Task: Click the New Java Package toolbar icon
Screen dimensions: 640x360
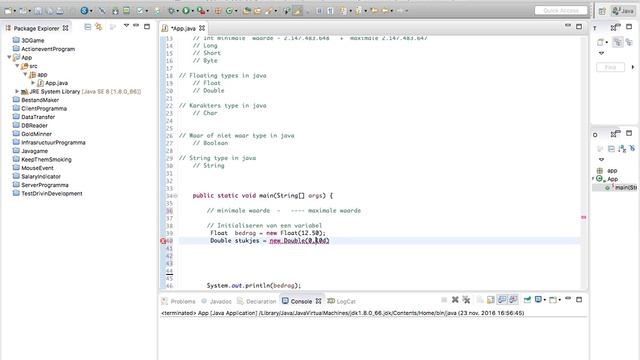Action: [218, 11]
